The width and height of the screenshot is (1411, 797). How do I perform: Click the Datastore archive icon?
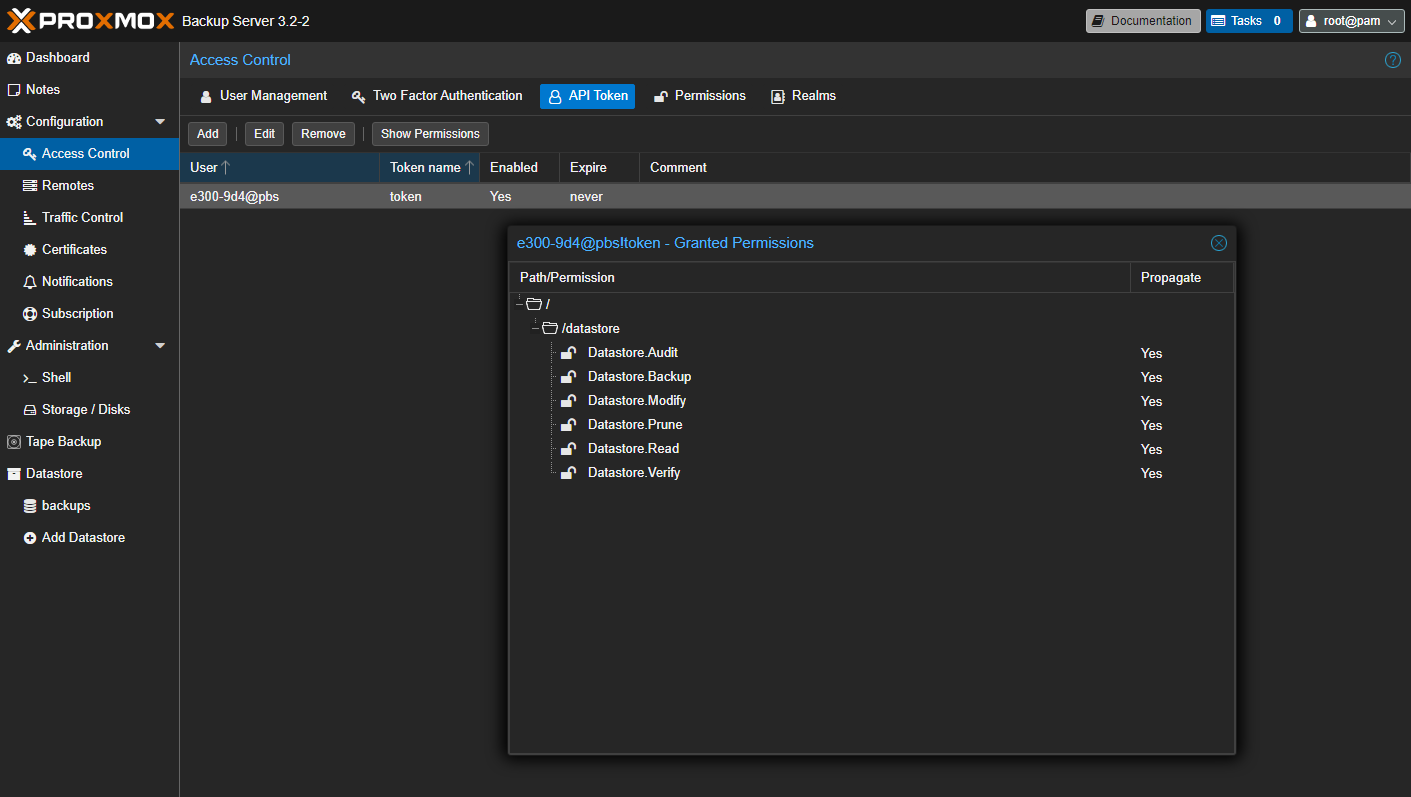14,474
